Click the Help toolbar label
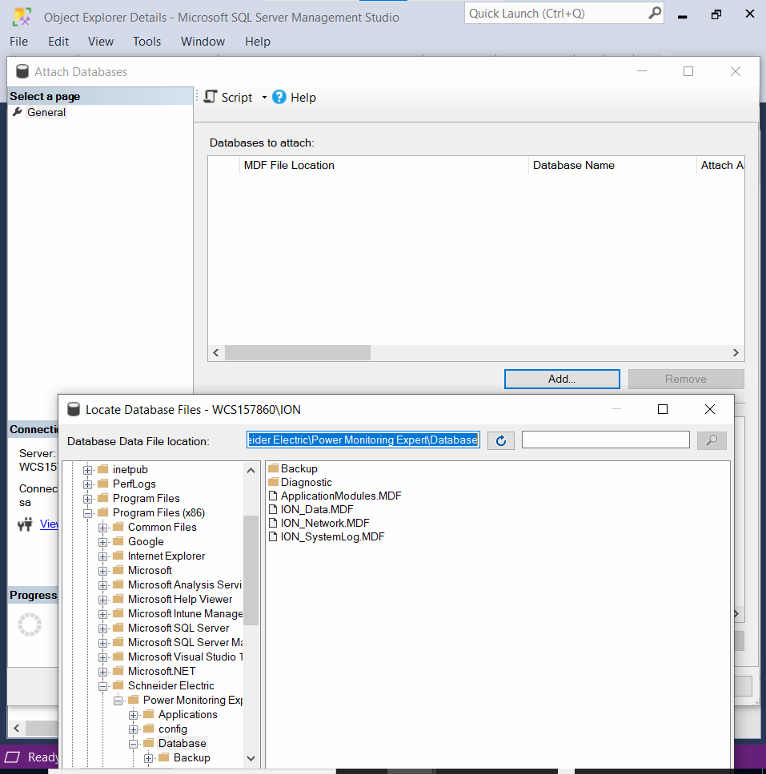This screenshot has height=774, width=766. coord(303,97)
